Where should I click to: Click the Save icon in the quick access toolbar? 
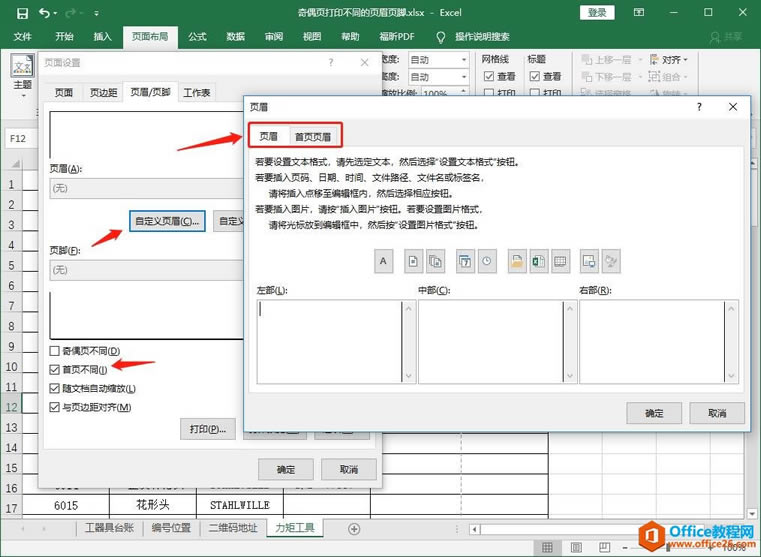click(x=22, y=13)
